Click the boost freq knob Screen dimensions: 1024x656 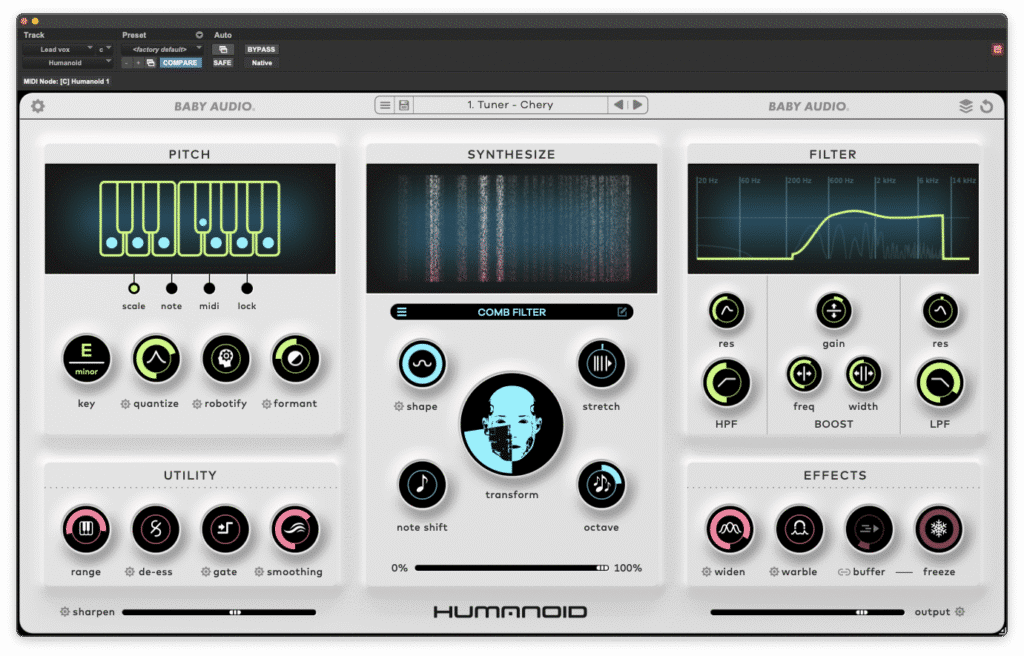pyautogui.click(x=804, y=374)
